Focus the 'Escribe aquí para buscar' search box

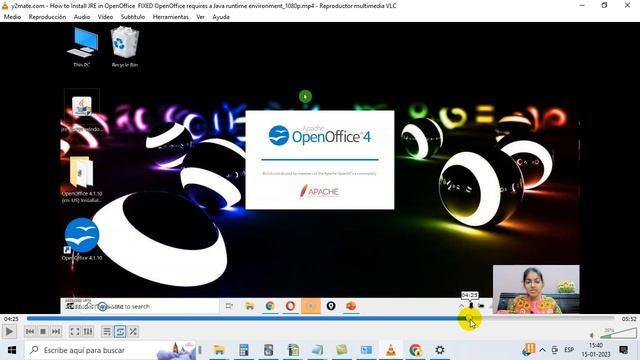click(x=110, y=350)
